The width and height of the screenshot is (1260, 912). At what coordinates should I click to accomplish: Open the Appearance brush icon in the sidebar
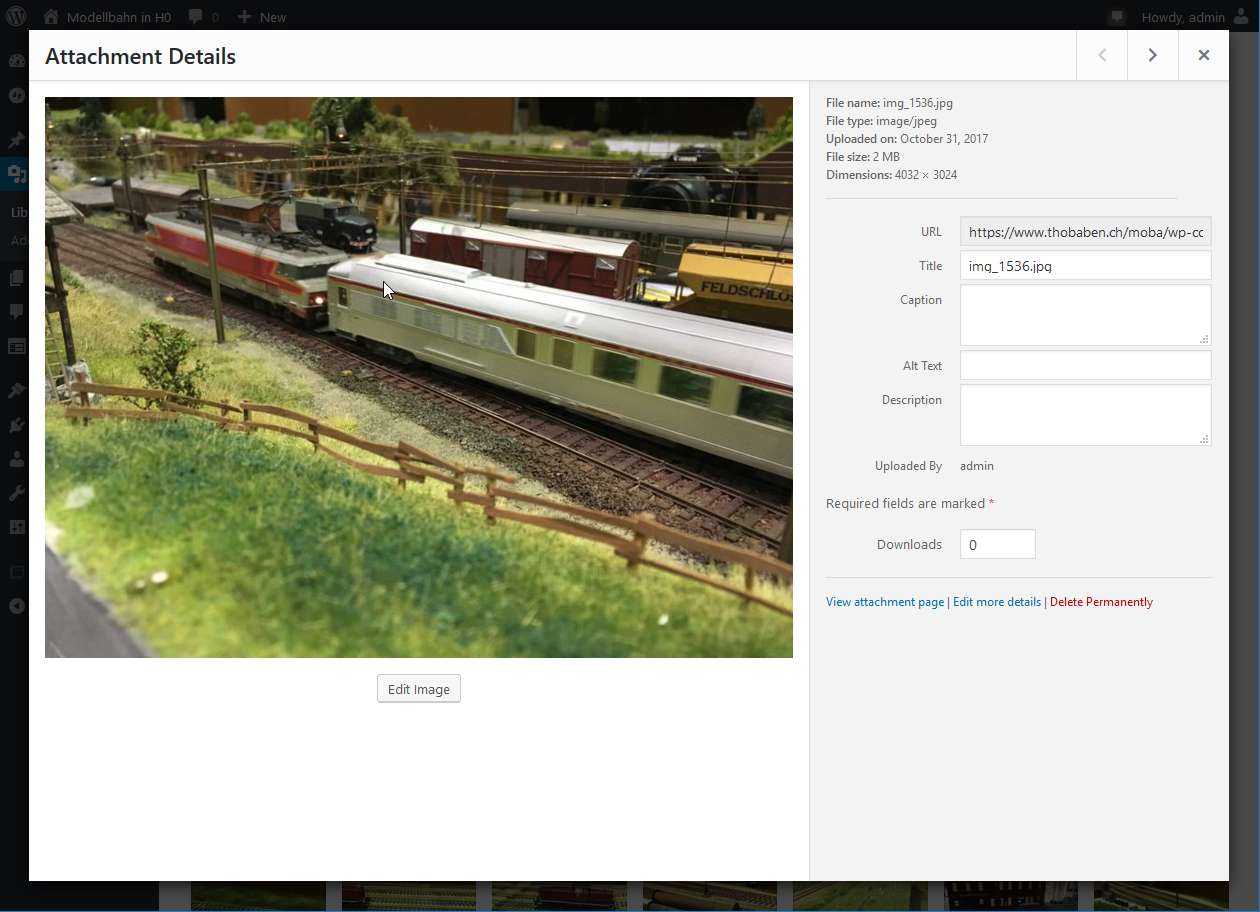point(17,390)
